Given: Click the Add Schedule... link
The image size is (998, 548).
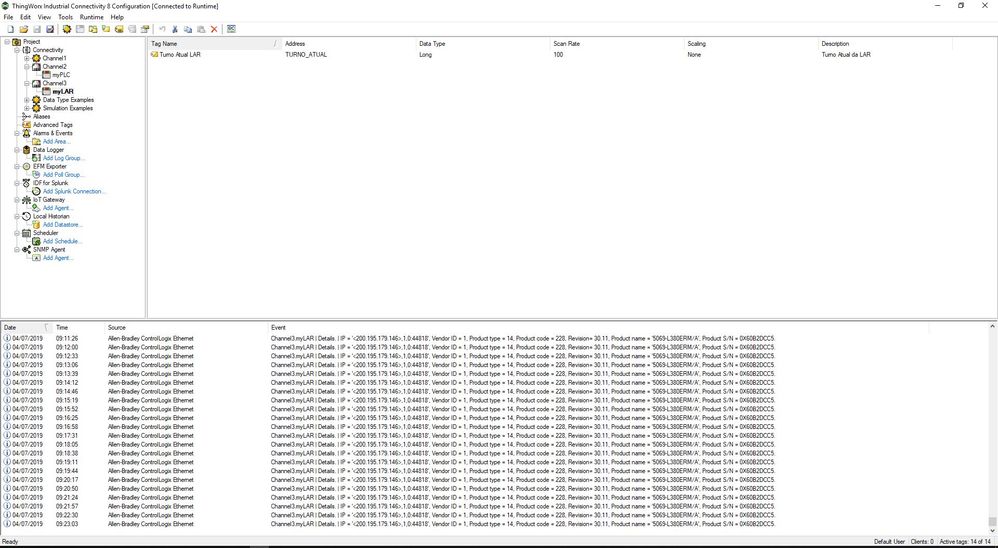Looking at the screenshot, I should [x=62, y=241].
